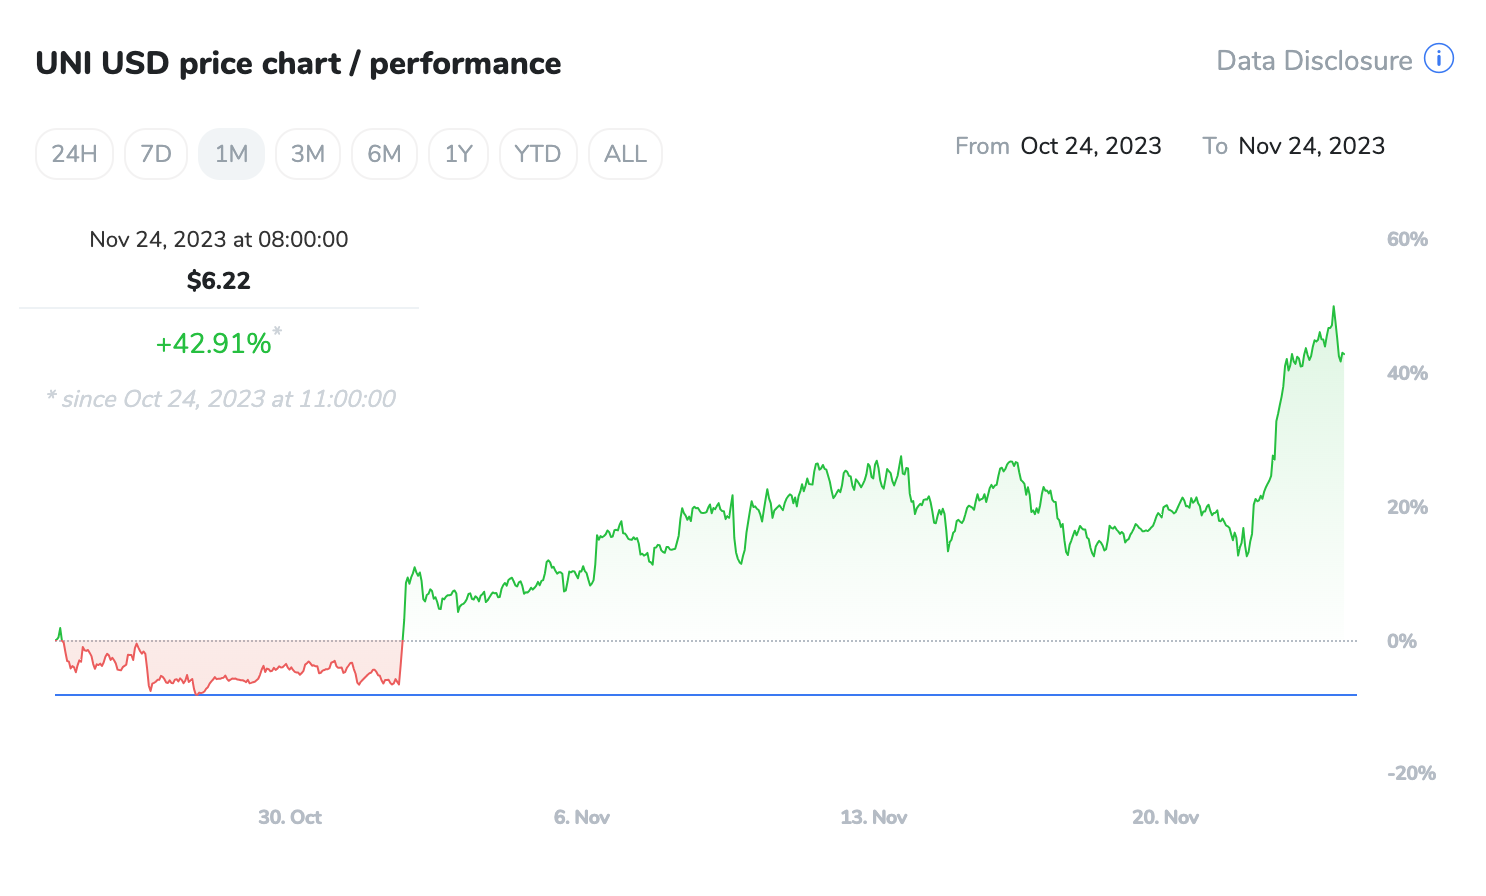Click the 13. Nov axis label
Screen dimensions: 1486x896
pos(872,817)
